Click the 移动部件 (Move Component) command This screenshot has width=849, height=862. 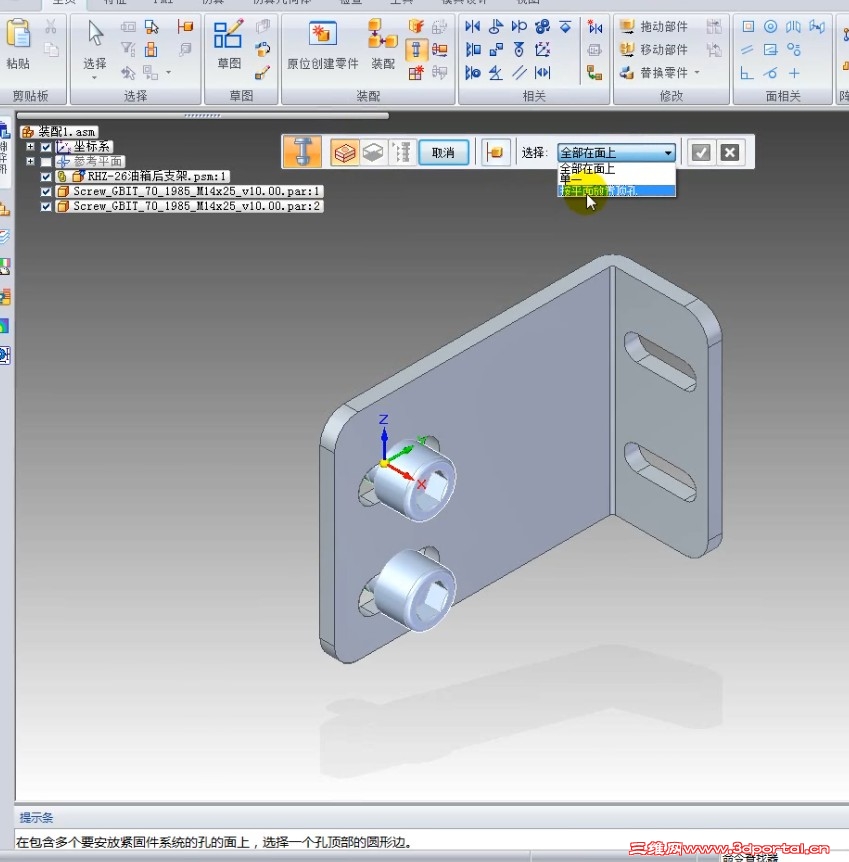pos(654,49)
